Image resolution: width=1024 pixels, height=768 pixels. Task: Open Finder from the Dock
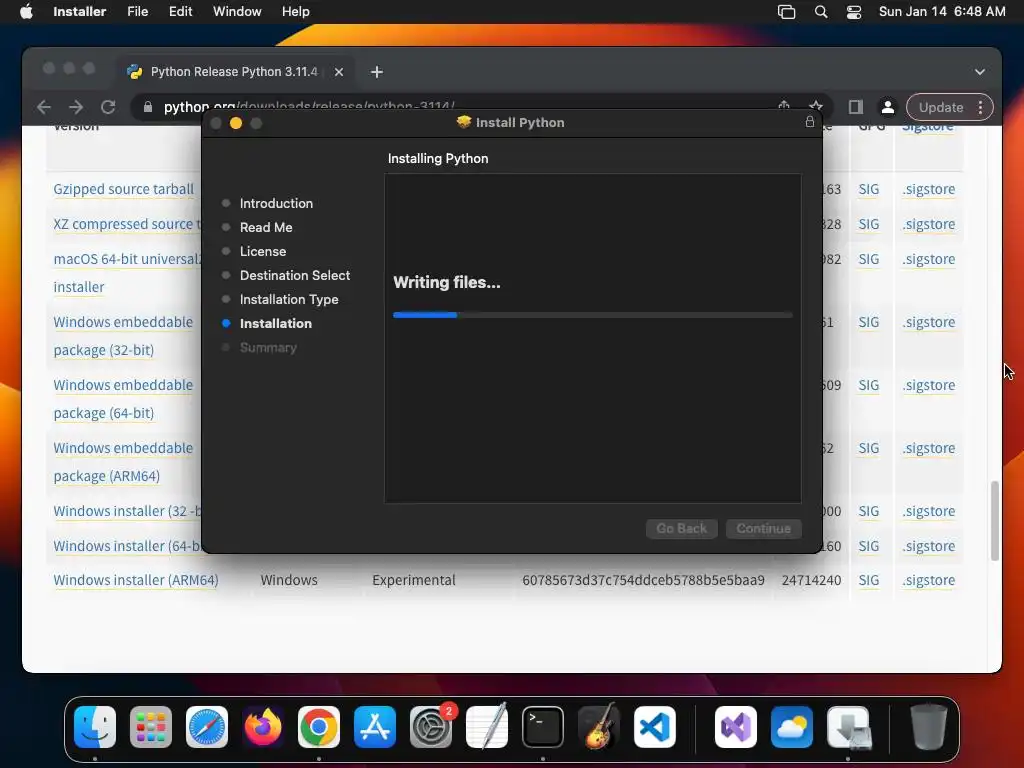(x=95, y=727)
